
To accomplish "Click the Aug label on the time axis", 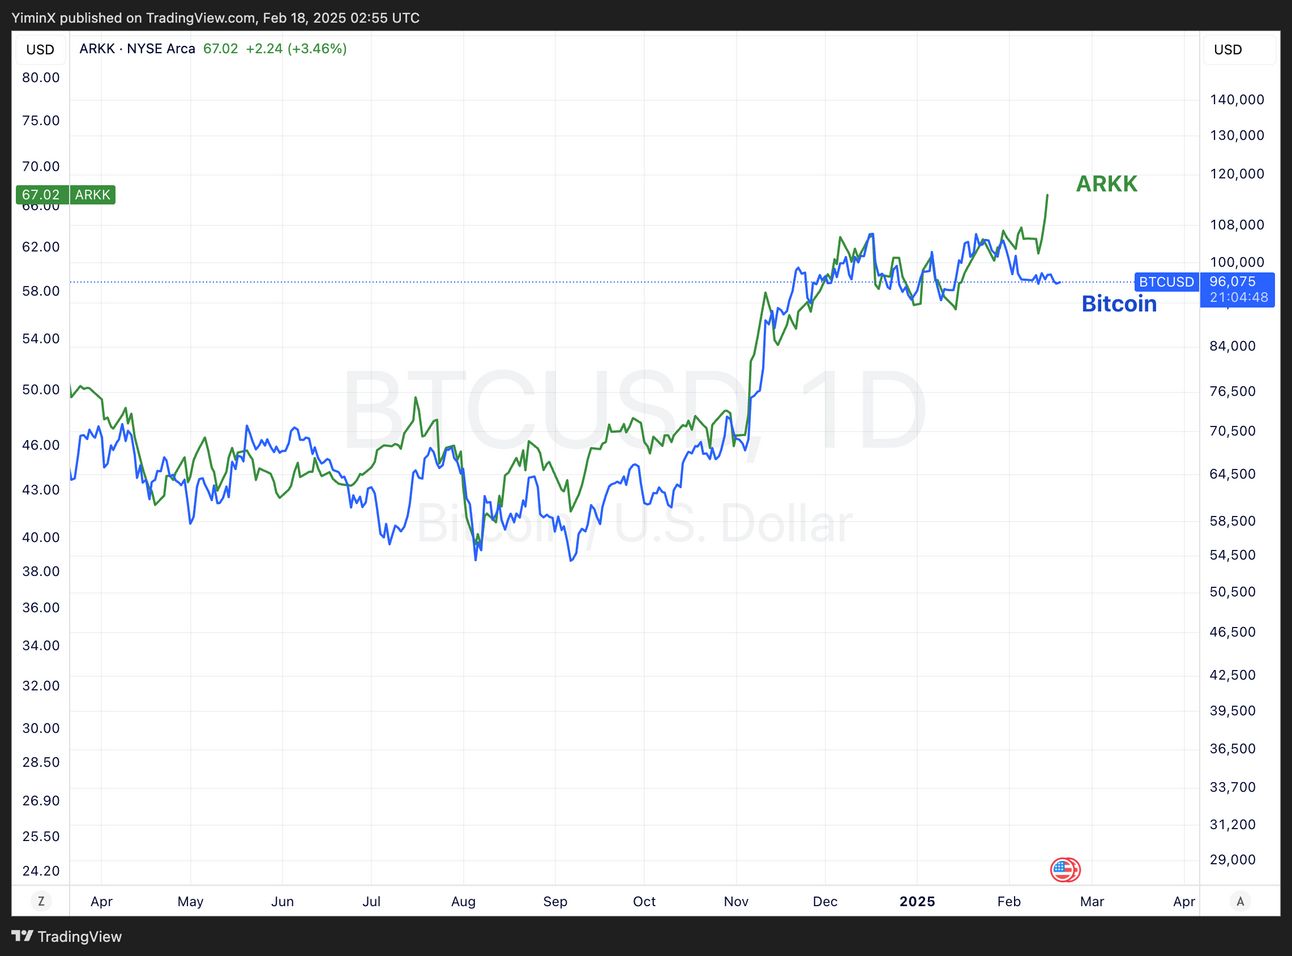I will click(463, 901).
